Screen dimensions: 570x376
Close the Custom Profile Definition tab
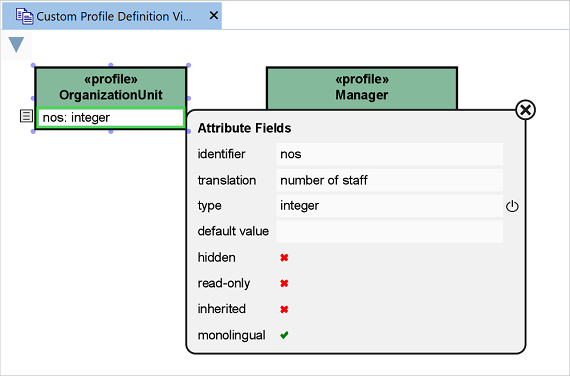coord(214,15)
